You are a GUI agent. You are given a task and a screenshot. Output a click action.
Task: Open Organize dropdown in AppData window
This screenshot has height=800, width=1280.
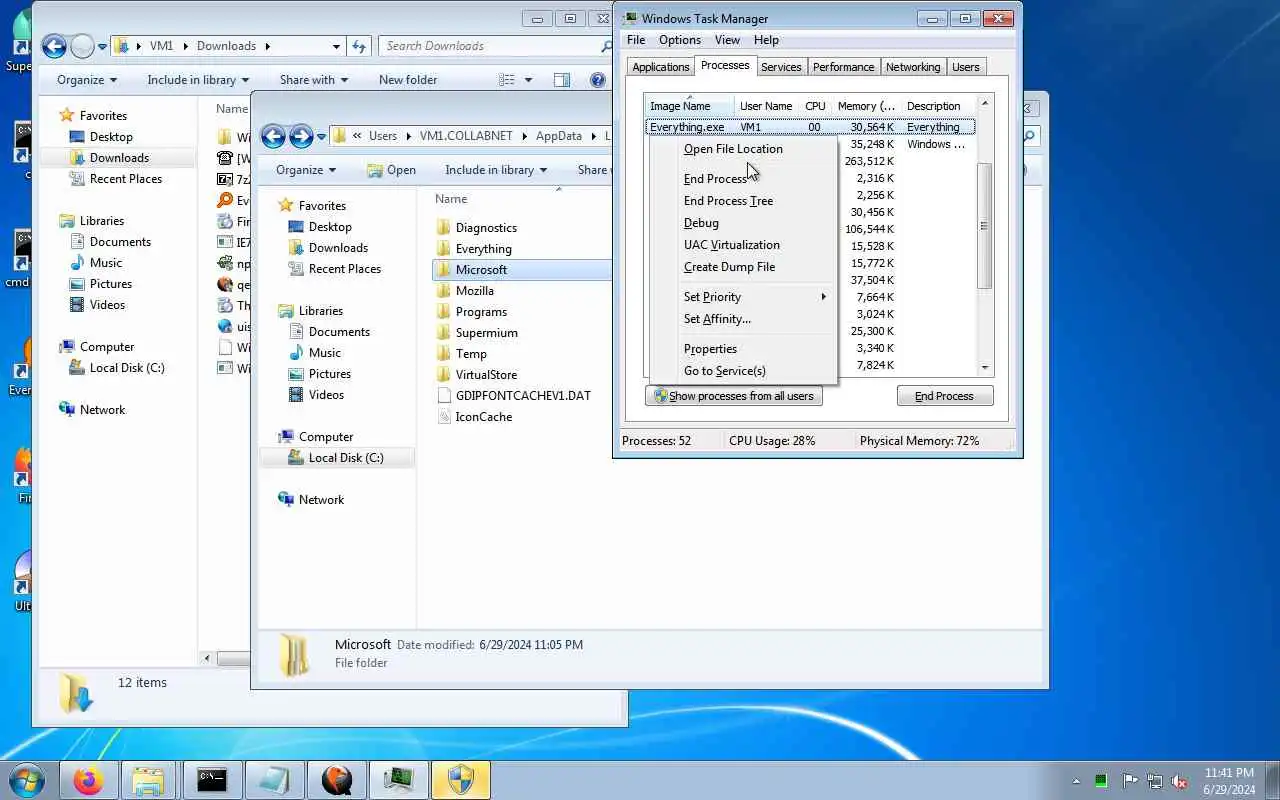[306, 170]
